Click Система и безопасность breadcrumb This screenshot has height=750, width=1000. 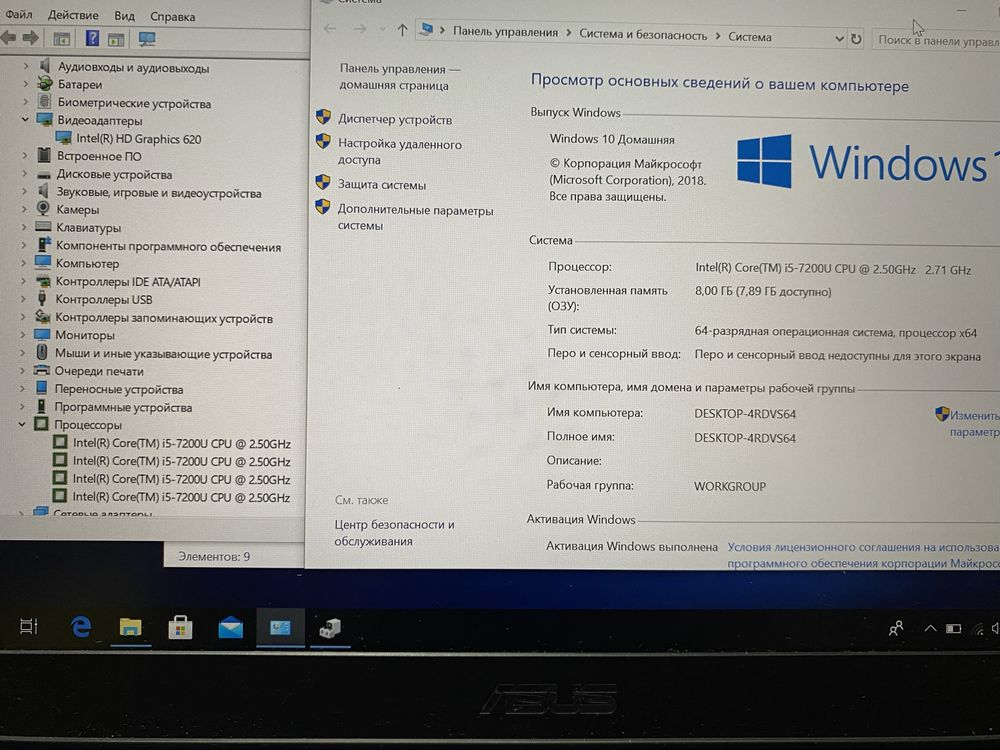click(643, 35)
